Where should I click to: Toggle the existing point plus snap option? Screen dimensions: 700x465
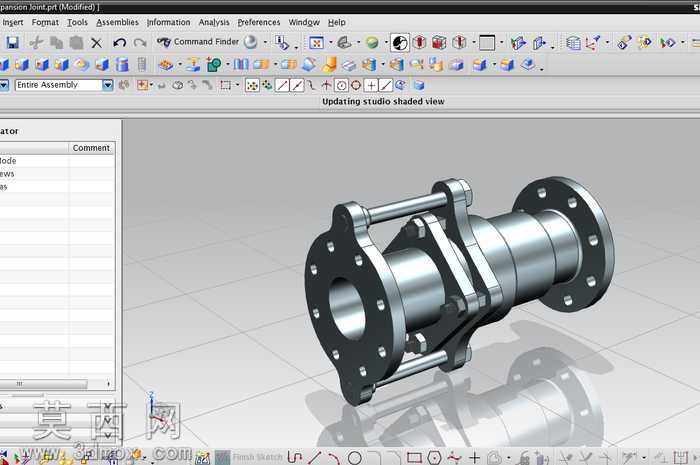(371, 85)
